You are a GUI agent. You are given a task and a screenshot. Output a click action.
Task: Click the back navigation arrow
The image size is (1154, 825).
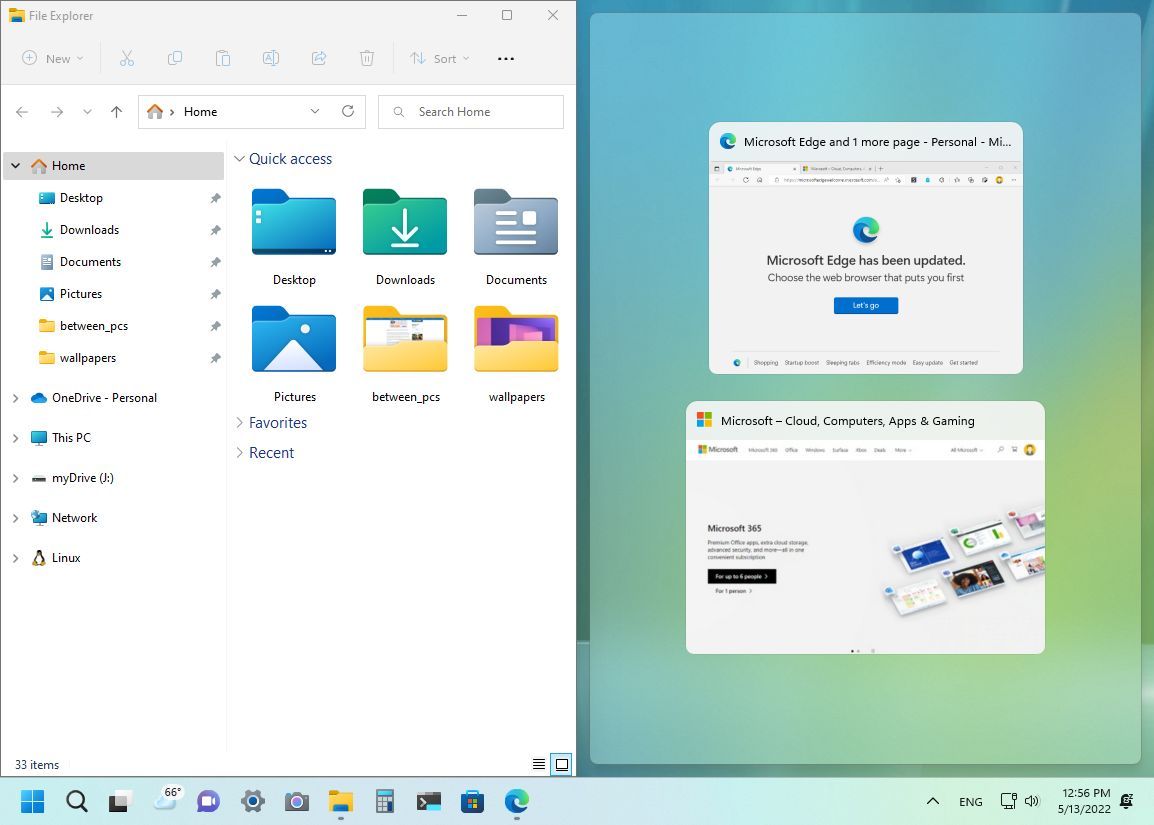pyautogui.click(x=22, y=111)
